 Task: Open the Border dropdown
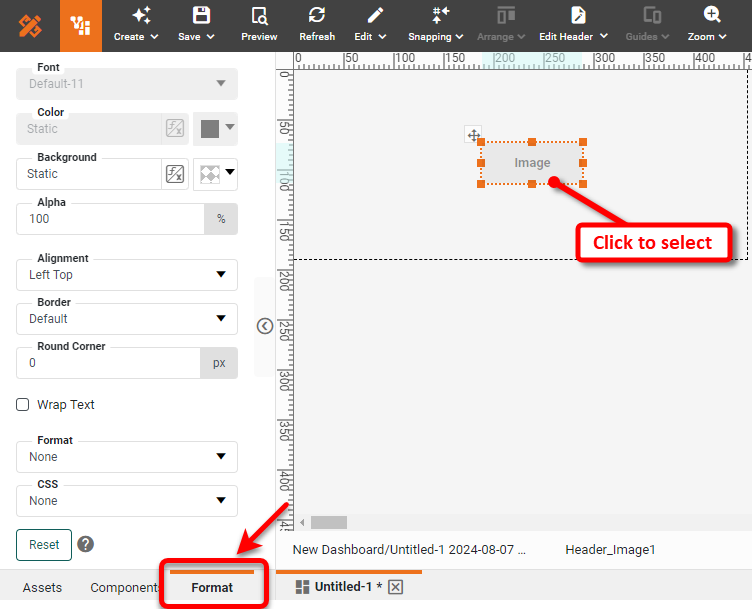click(127, 319)
